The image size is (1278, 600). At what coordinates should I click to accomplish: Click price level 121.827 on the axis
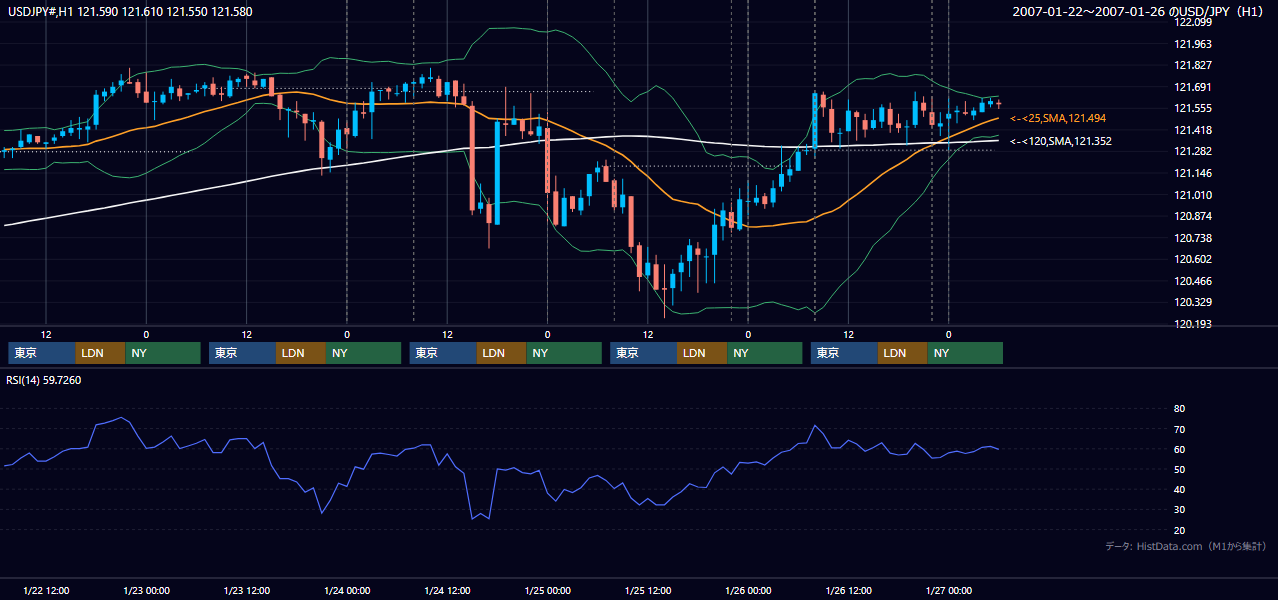coord(1192,65)
